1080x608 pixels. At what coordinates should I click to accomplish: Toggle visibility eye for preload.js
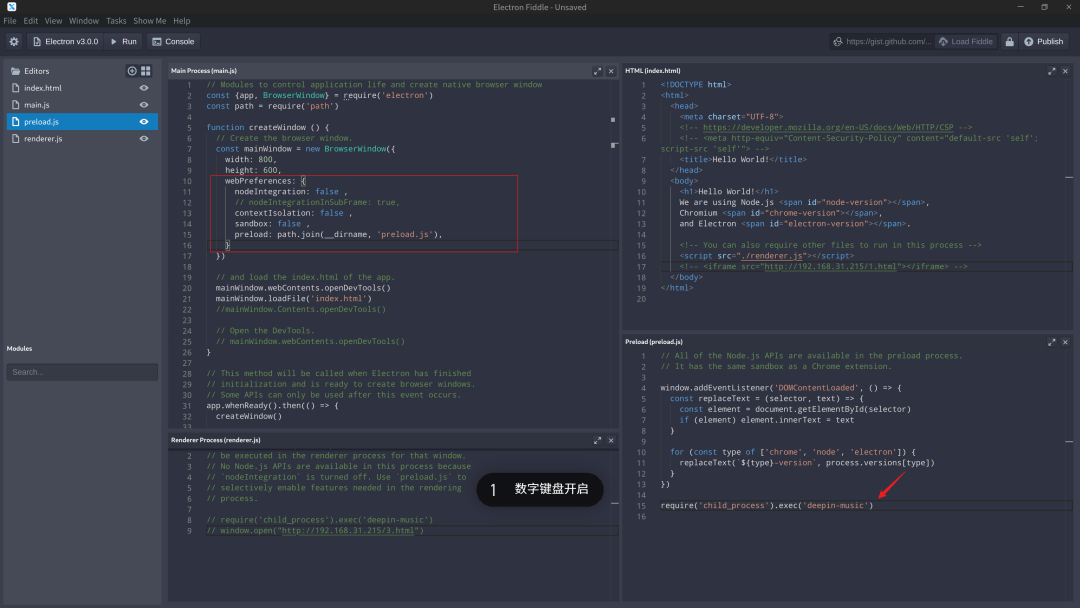[144, 122]
